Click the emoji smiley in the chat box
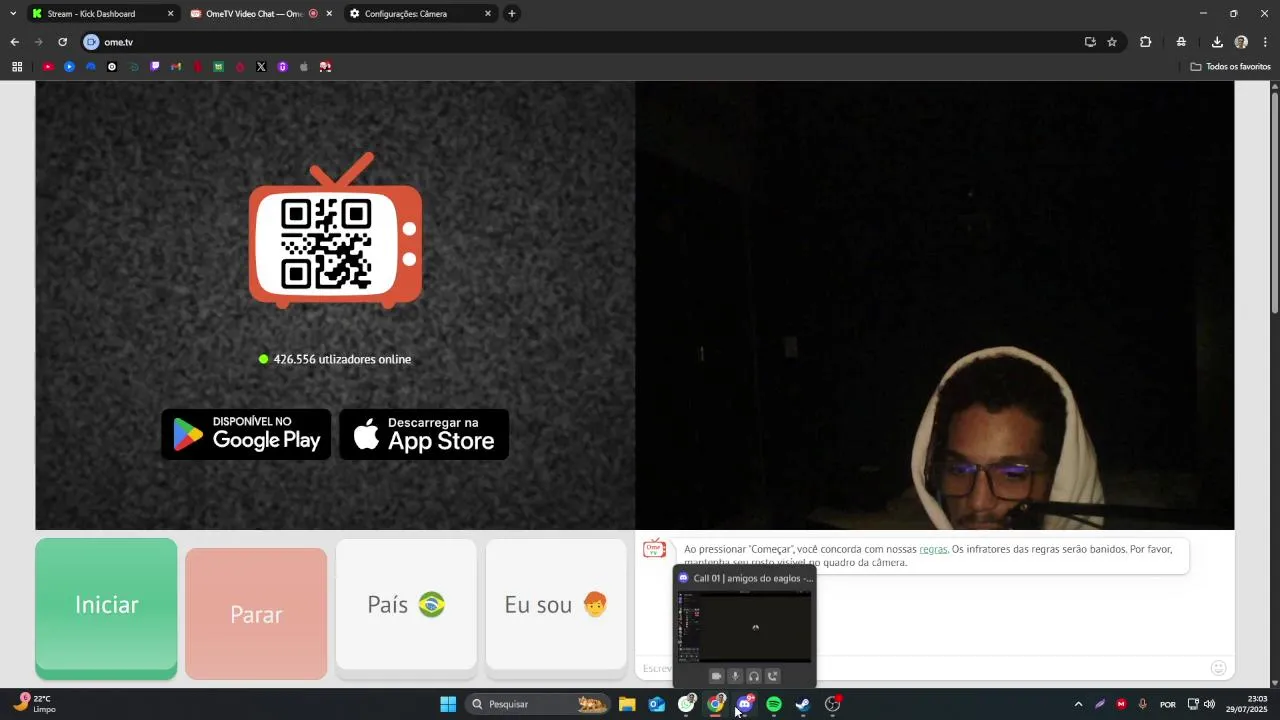The height and width of the screenshot is (720, 1280). [x=1218, y=668]
